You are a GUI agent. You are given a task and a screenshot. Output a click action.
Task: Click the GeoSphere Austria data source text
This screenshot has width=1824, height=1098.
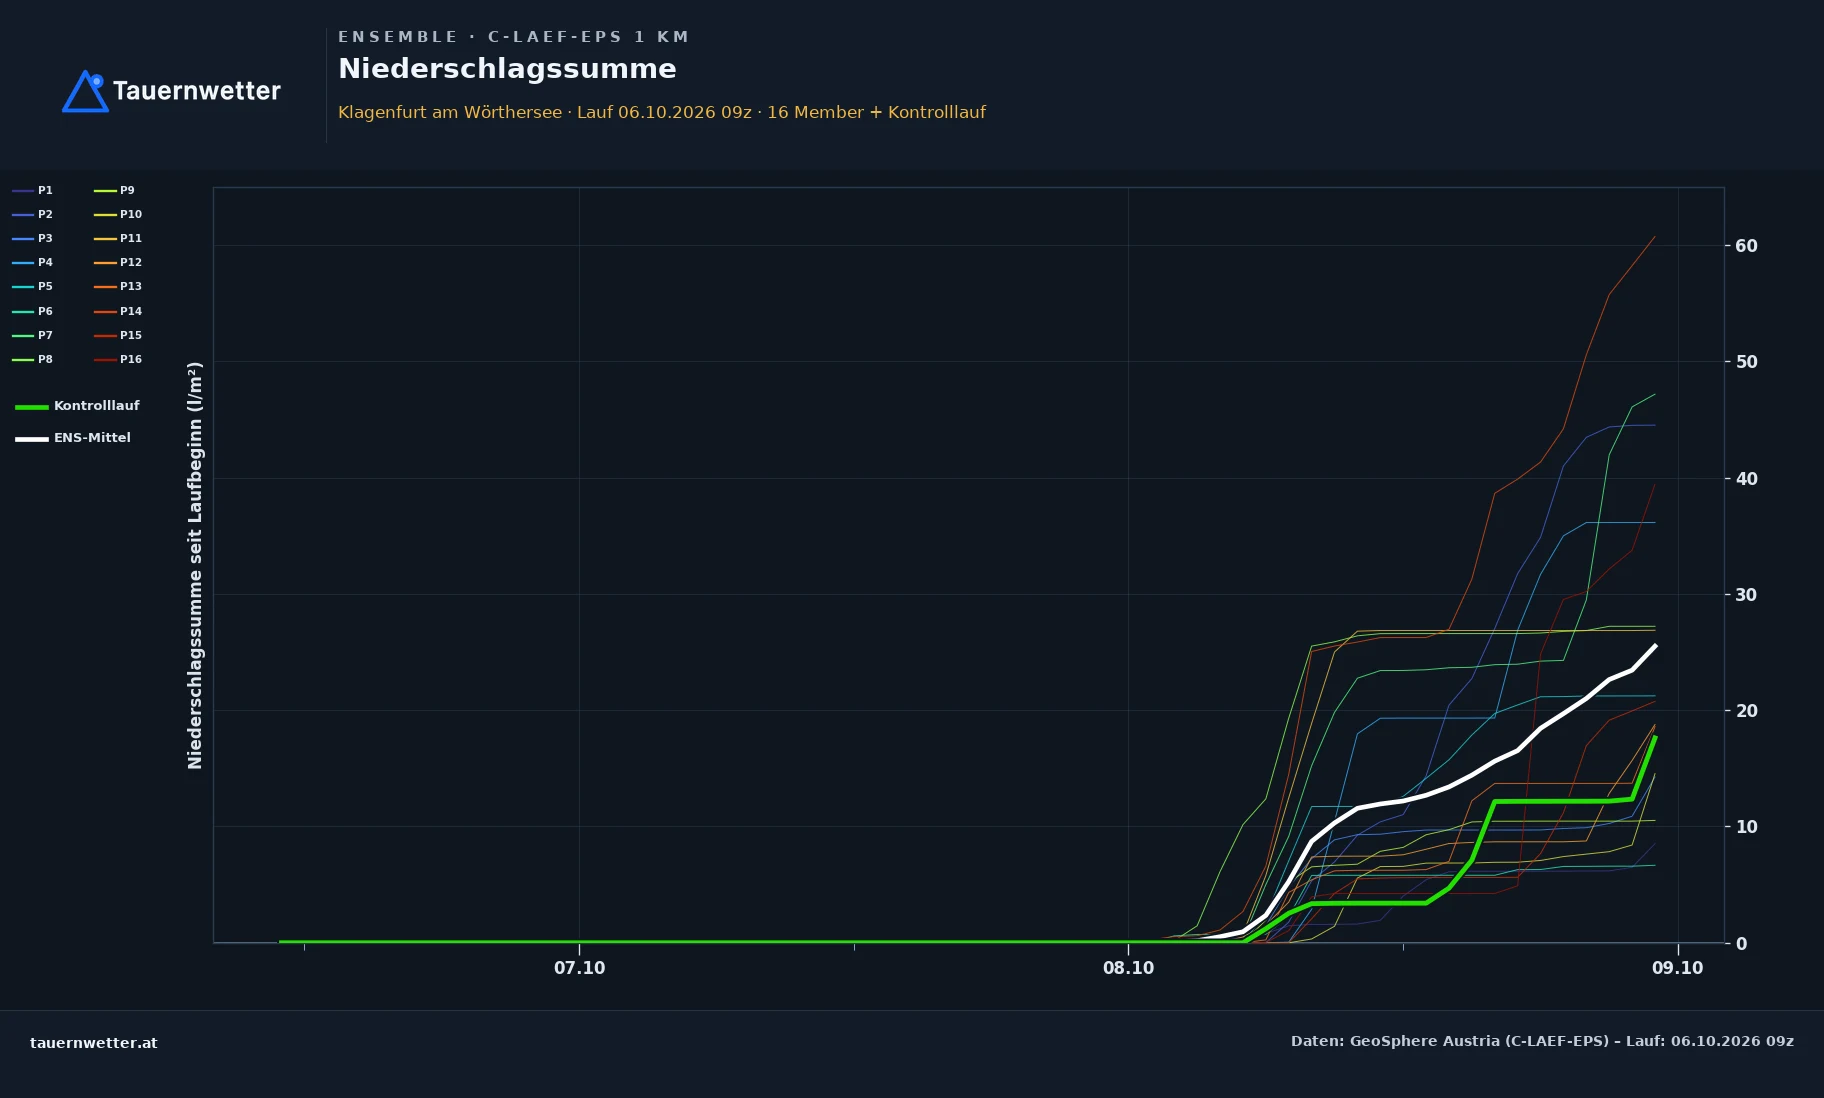click(x=1542, y=1041)
